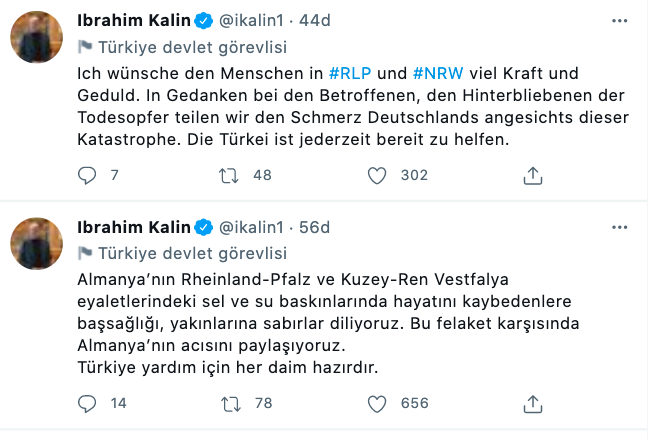Open more options menu on first tweet
Screen dimensions: 648x440
[619, 21]
